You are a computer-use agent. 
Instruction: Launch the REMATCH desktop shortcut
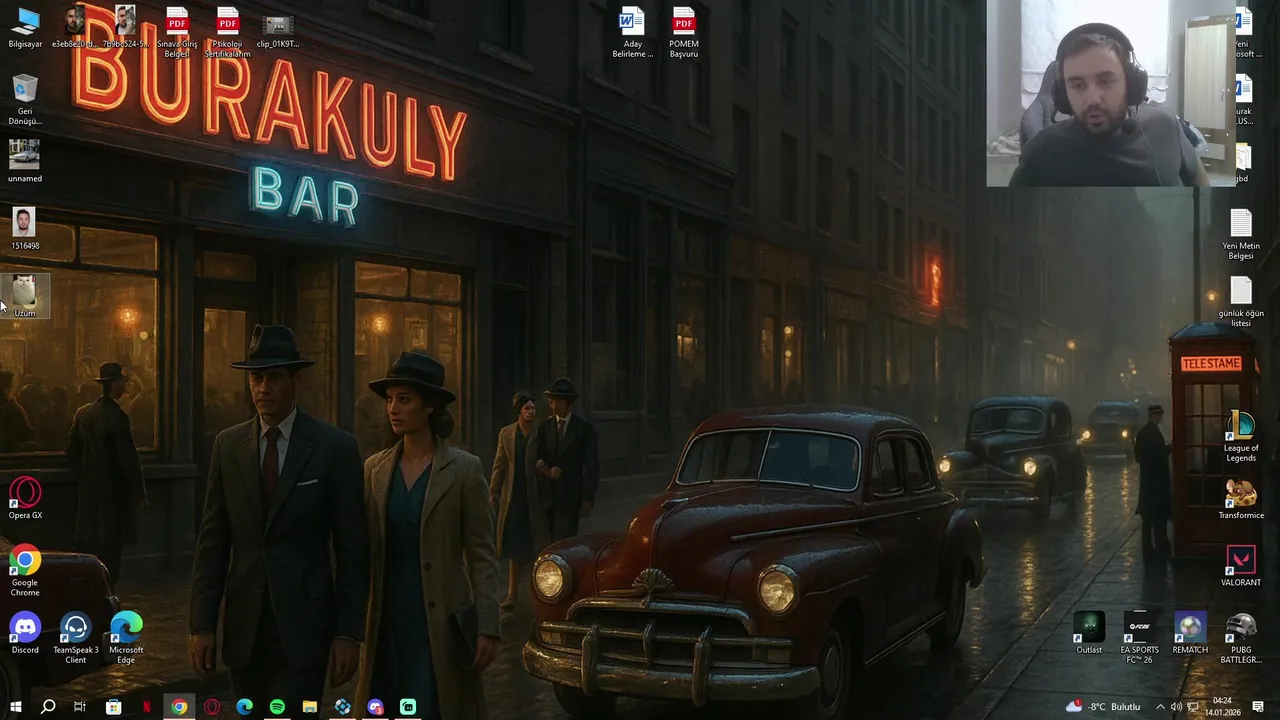1190,633
